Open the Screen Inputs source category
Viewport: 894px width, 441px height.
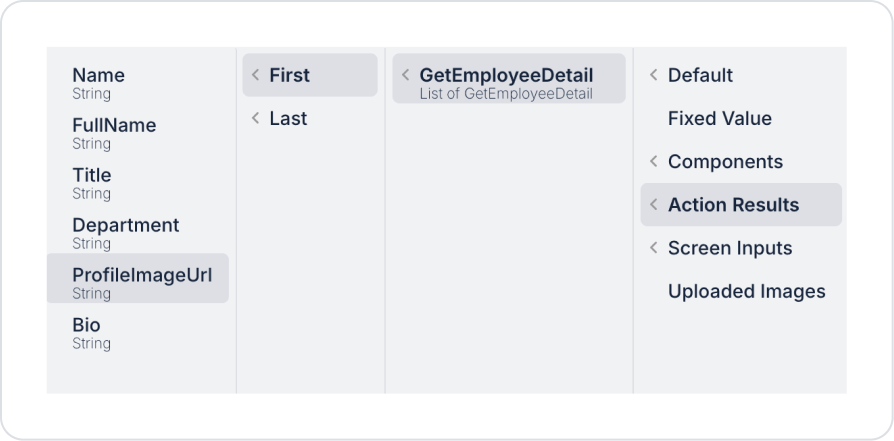[741, 248]
